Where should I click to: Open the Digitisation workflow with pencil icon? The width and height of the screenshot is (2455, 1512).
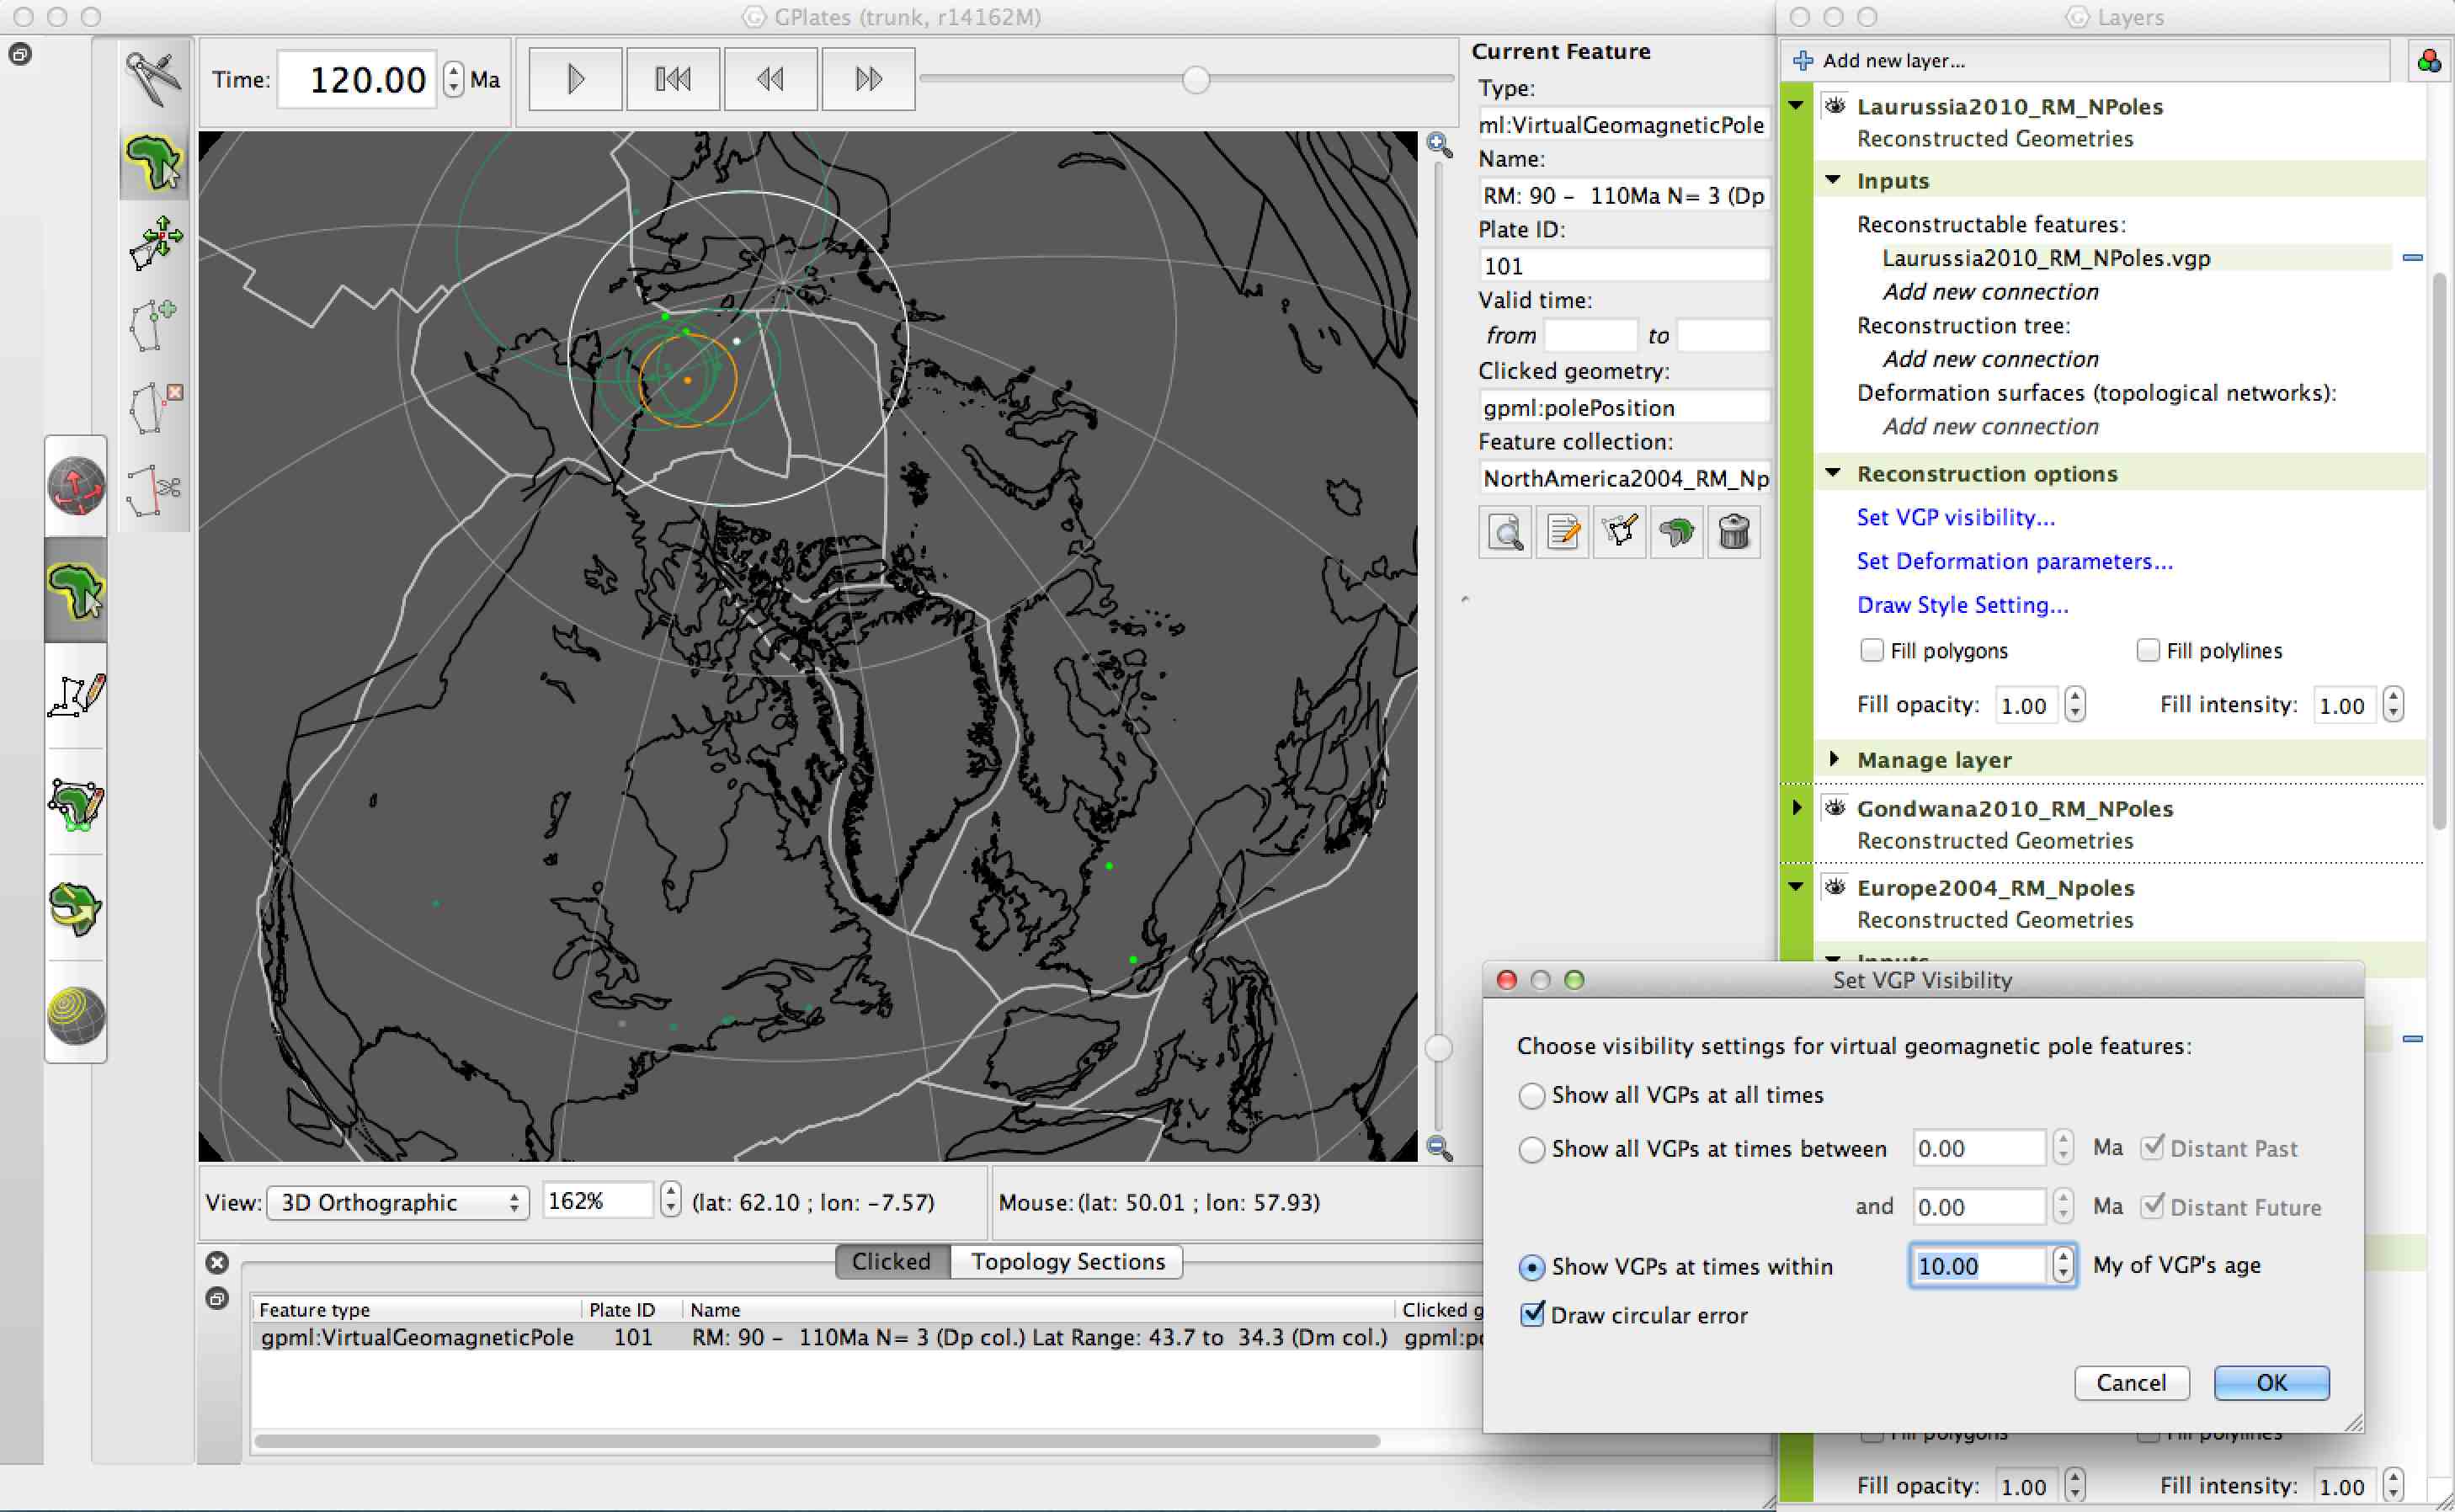coord(76,695)
